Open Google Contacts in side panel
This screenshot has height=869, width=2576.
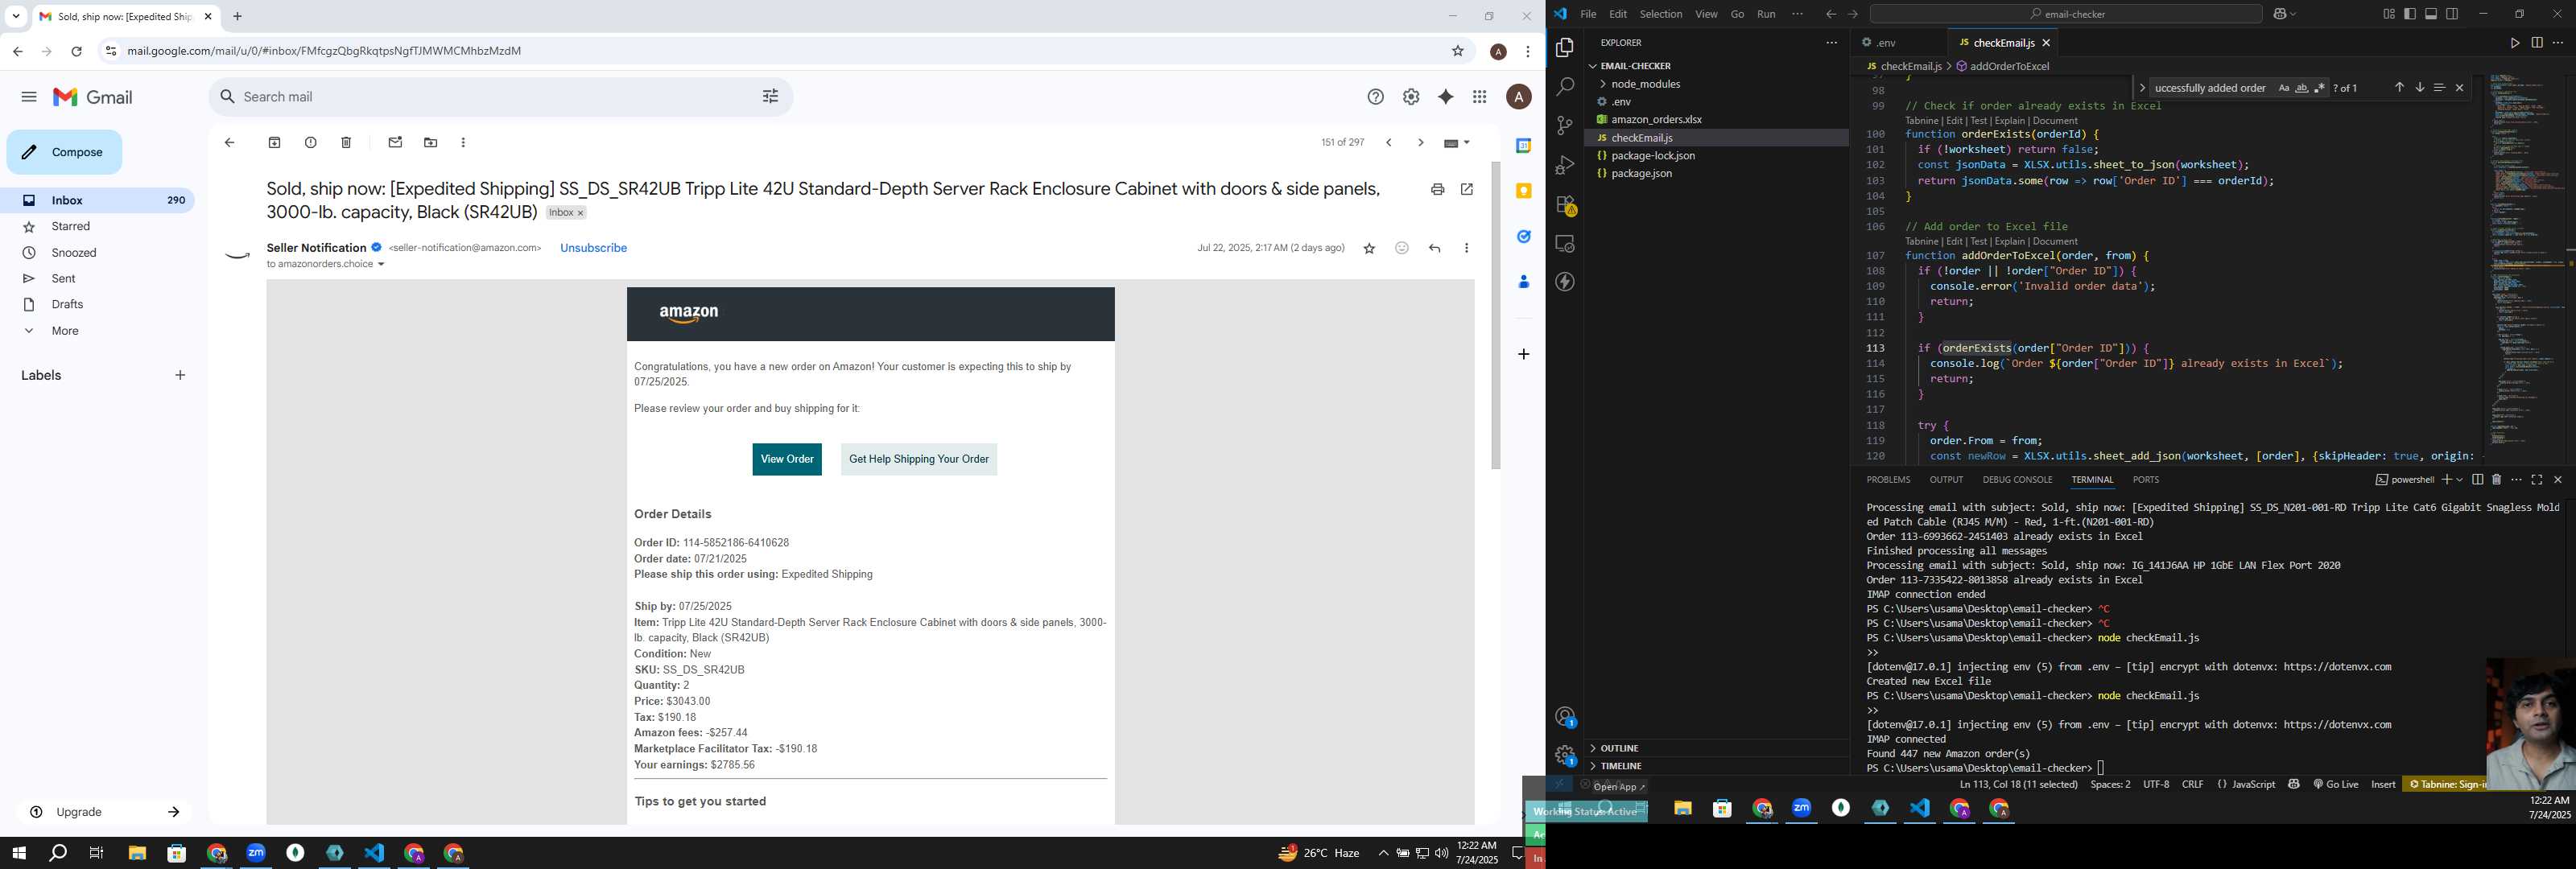(x=1523, y=282)
